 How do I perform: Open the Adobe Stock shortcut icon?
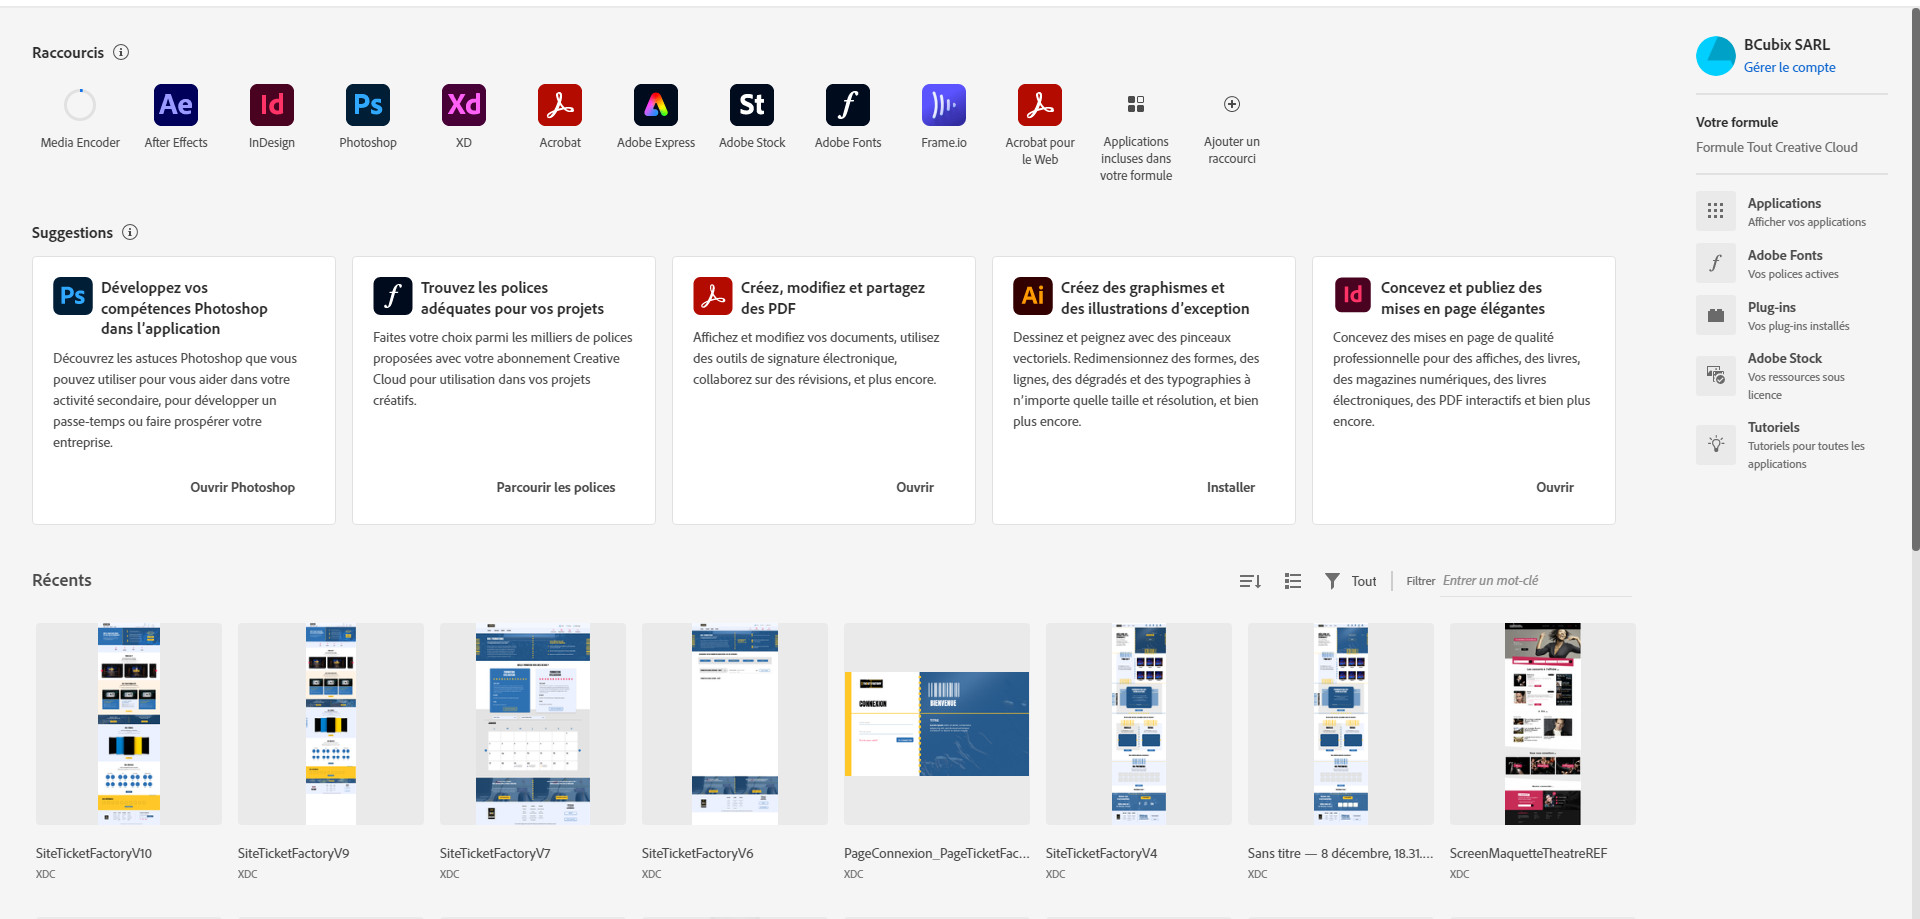pos(752,105)
